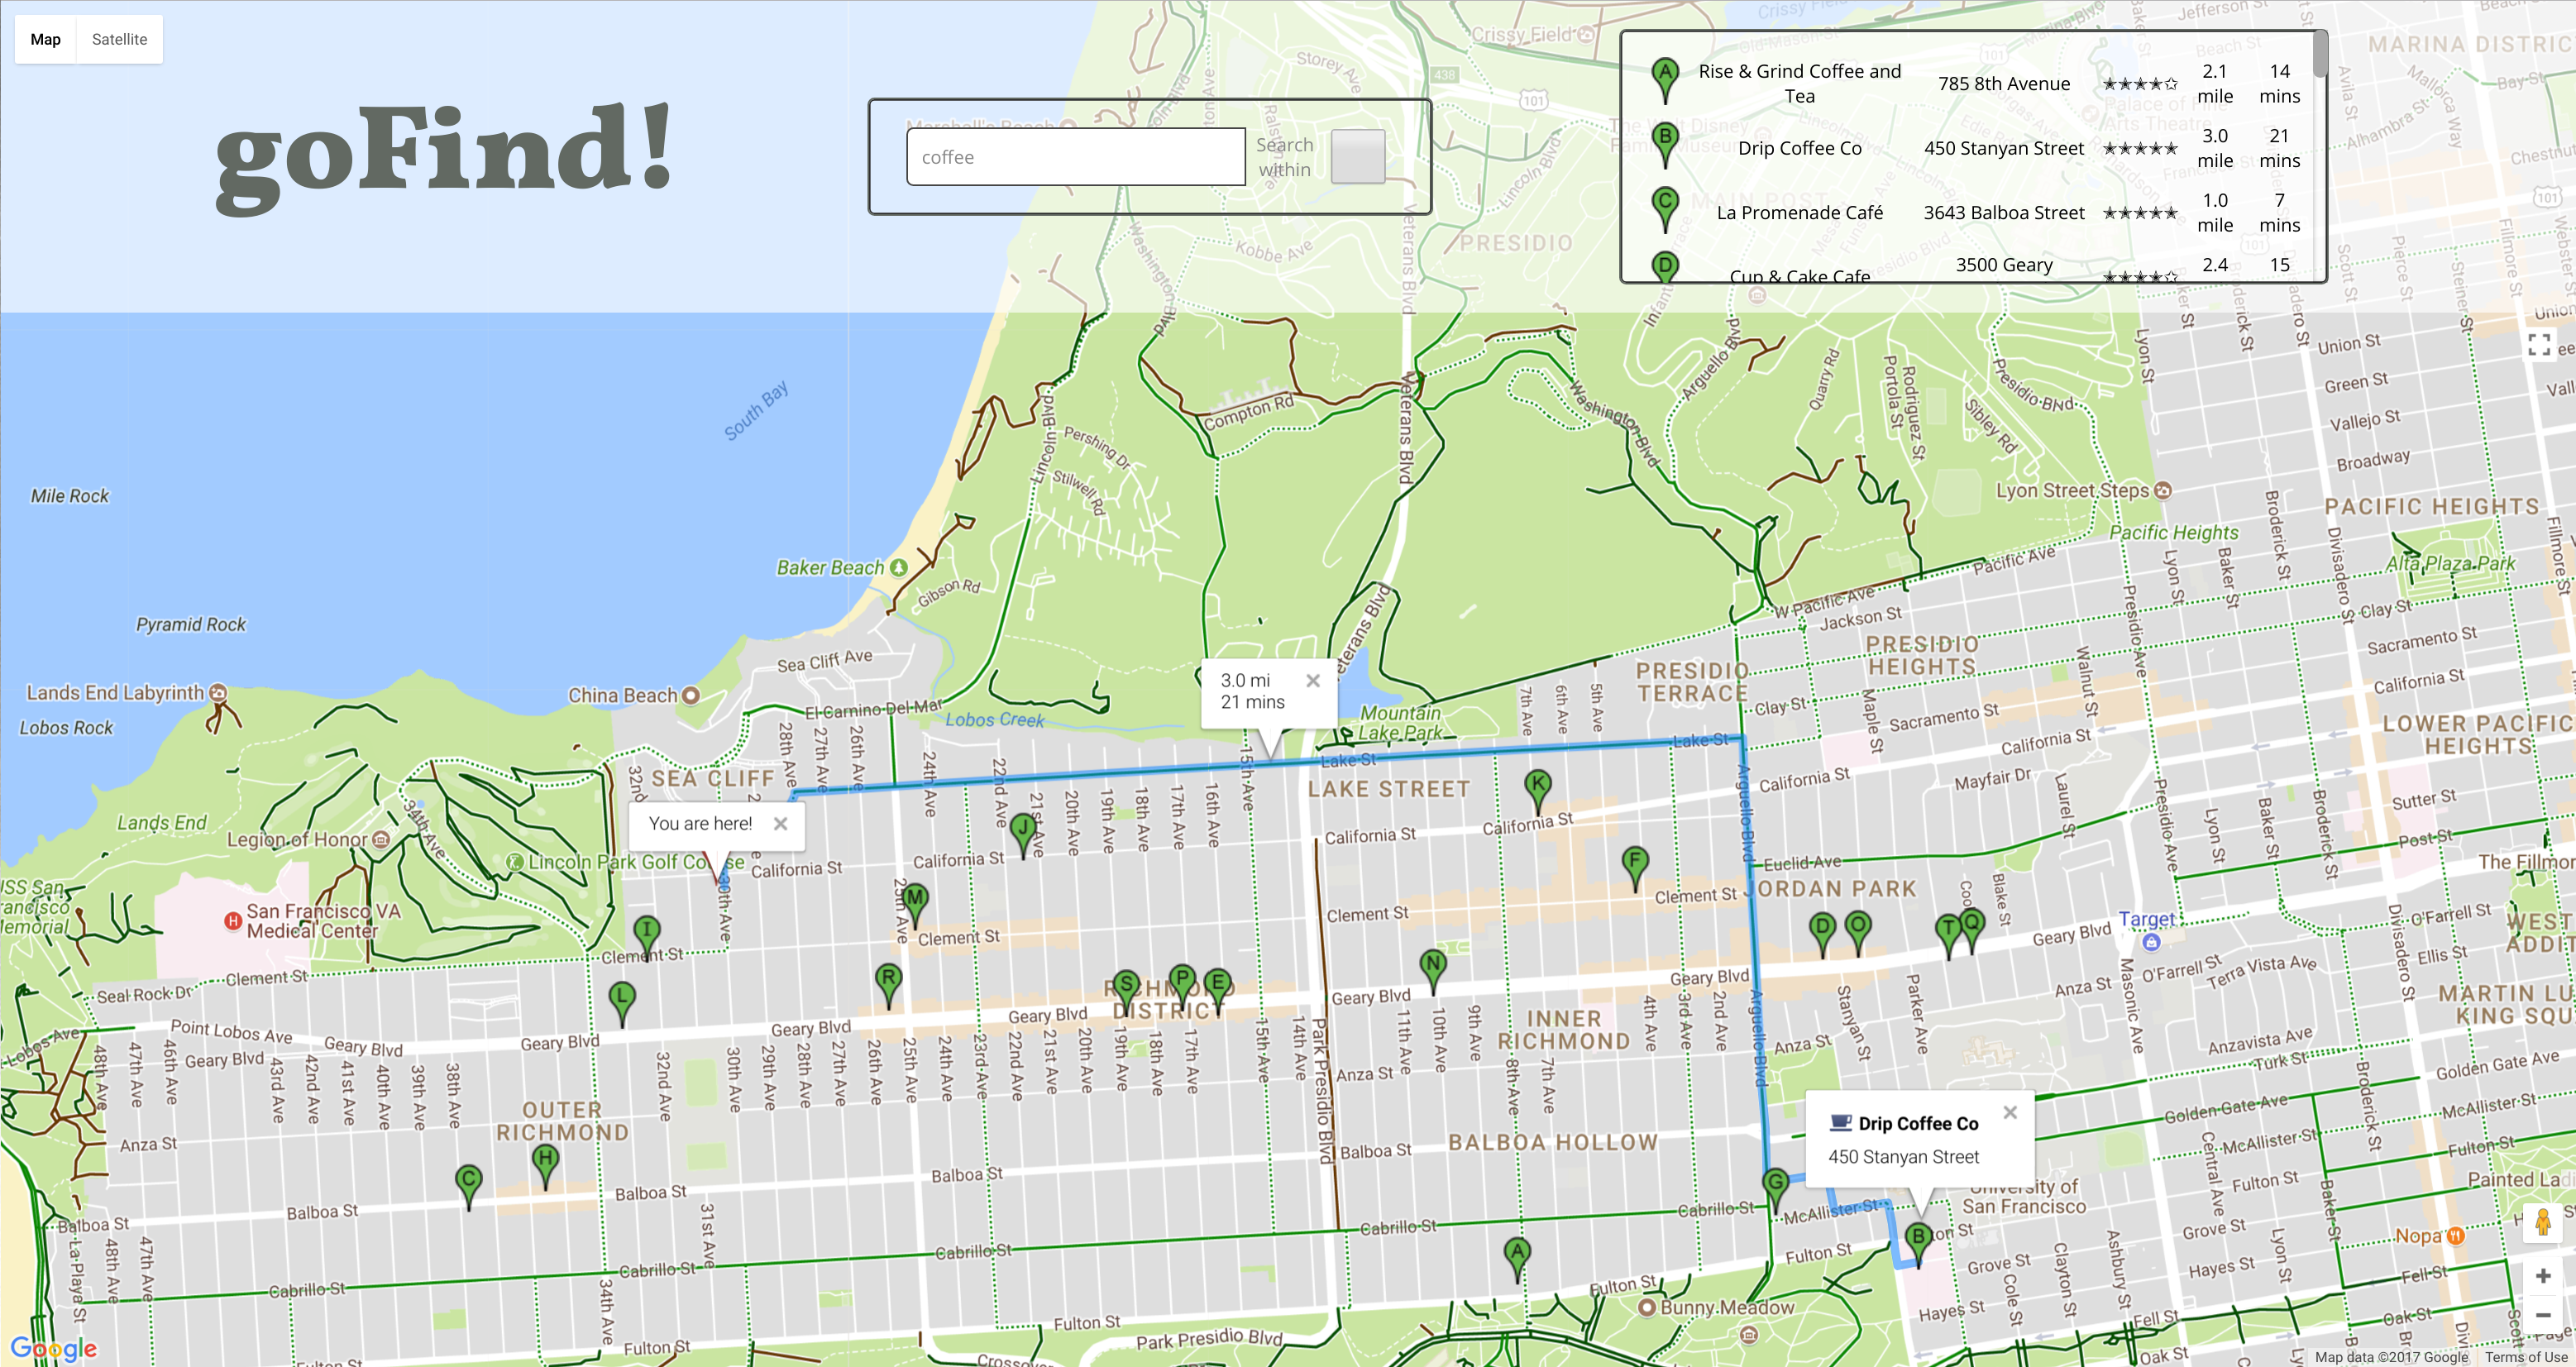Close the Drip Coffee Co info window
The image size is (2576, 1367).
2010,1112
